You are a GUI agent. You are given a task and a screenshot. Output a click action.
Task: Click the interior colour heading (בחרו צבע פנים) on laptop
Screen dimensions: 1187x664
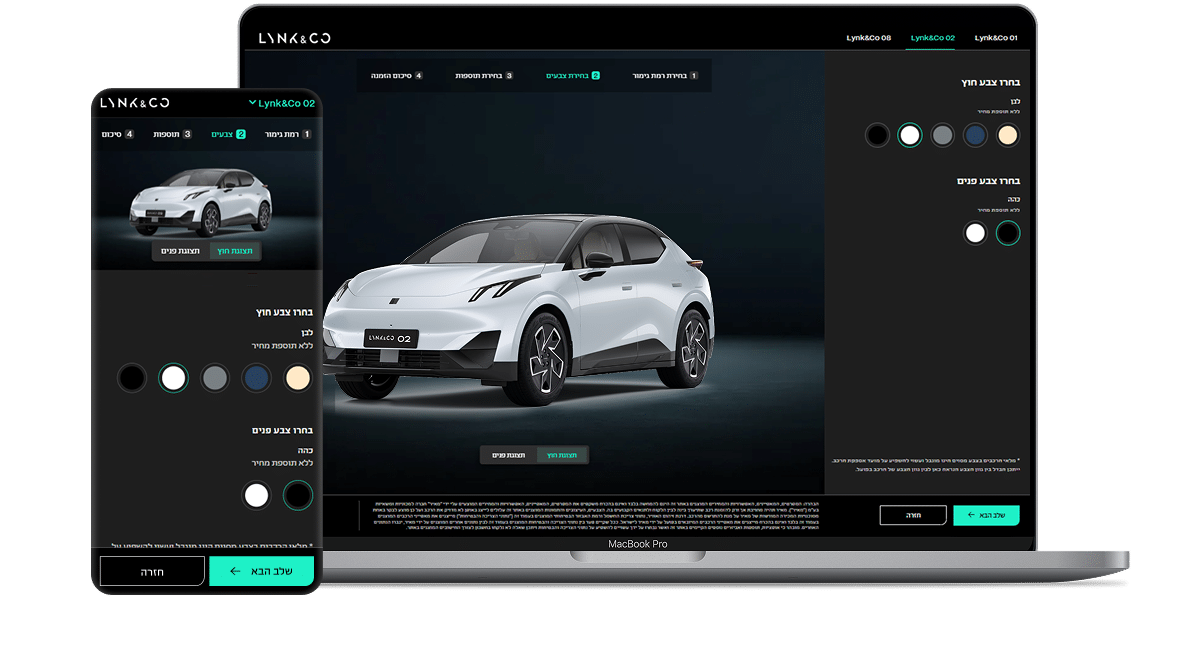tap(988, 181)
